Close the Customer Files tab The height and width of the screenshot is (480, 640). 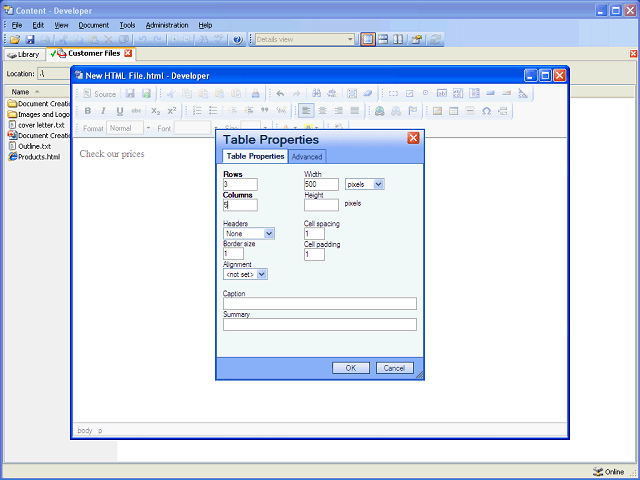pyautogui.click(x=128, y=53)
